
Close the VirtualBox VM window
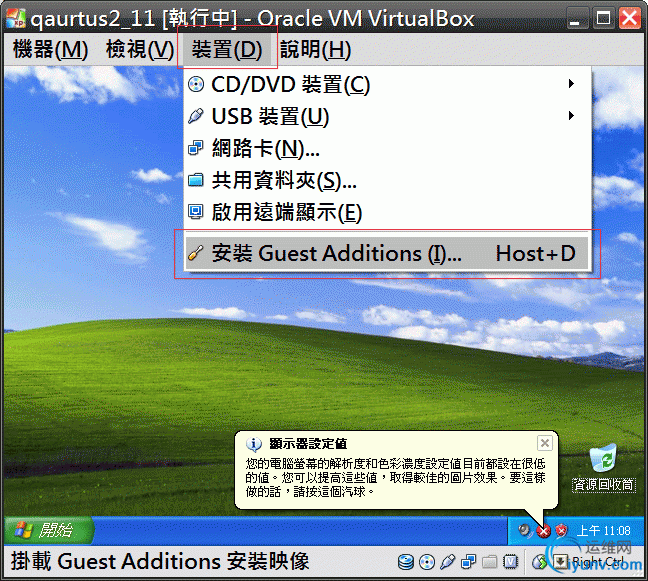point(630,18)
